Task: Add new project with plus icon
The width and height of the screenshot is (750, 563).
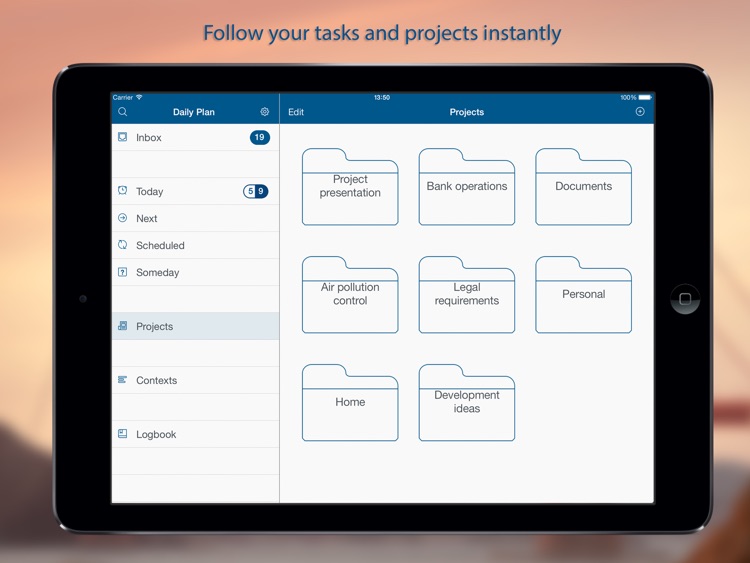Action: (x=640, y=111)
